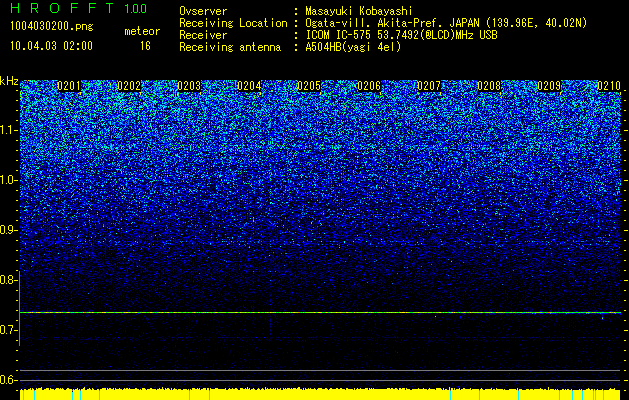Select the 1.0 frequency axis label

tap(9, 180)
